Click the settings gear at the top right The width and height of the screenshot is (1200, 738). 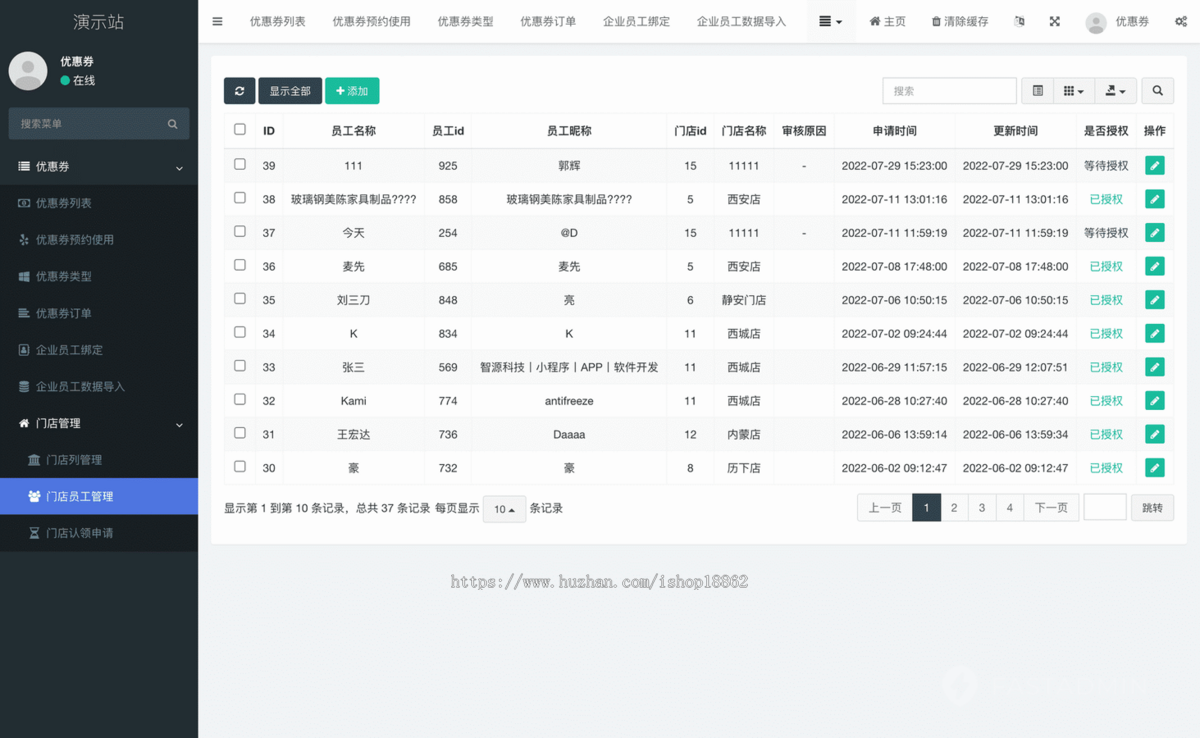tap(1179, 20)
